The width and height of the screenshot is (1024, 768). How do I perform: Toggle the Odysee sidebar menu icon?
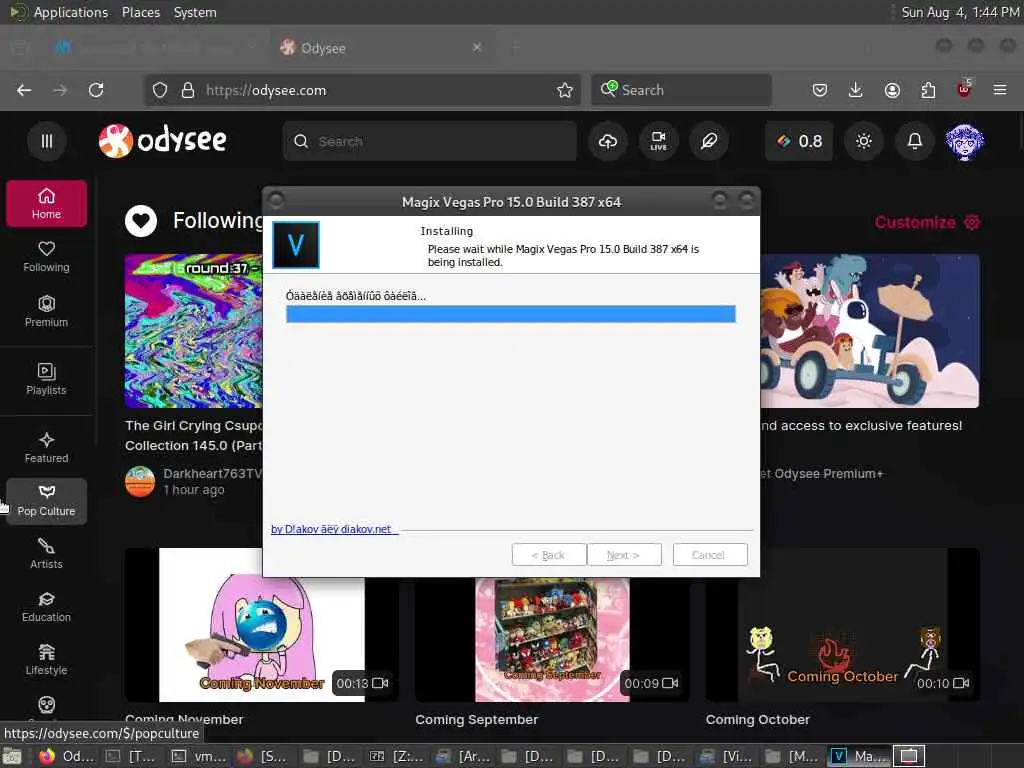click(x=46, y=141)
